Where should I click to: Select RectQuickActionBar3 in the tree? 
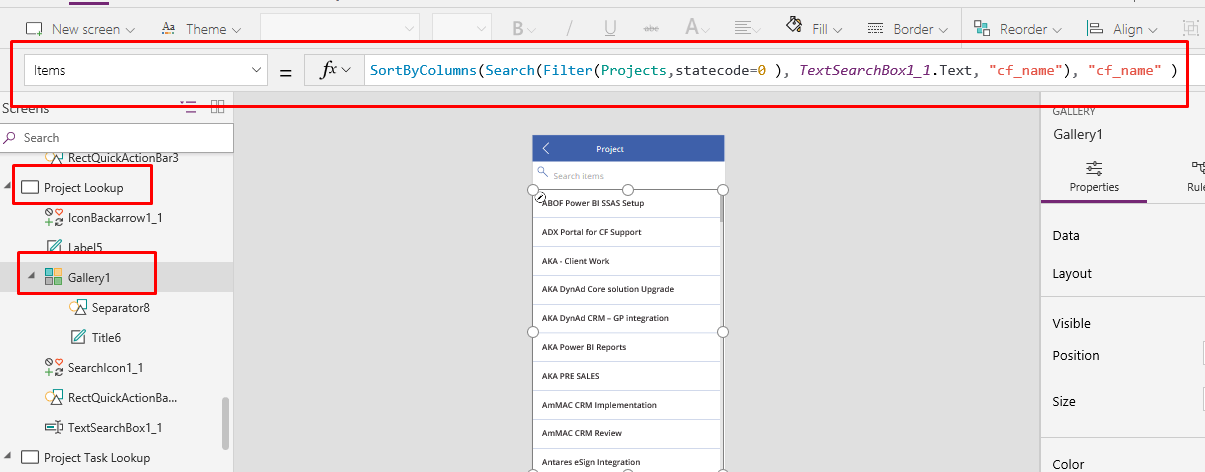pos(123,158)
